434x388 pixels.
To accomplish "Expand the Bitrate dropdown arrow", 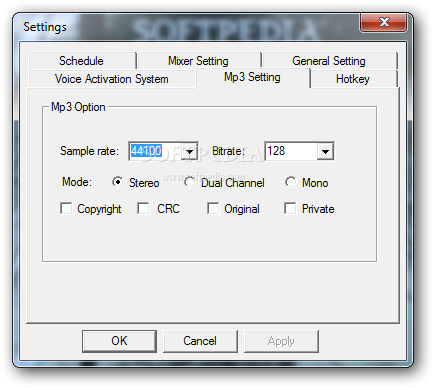I will pyautogui.click(x=325, y=151).
